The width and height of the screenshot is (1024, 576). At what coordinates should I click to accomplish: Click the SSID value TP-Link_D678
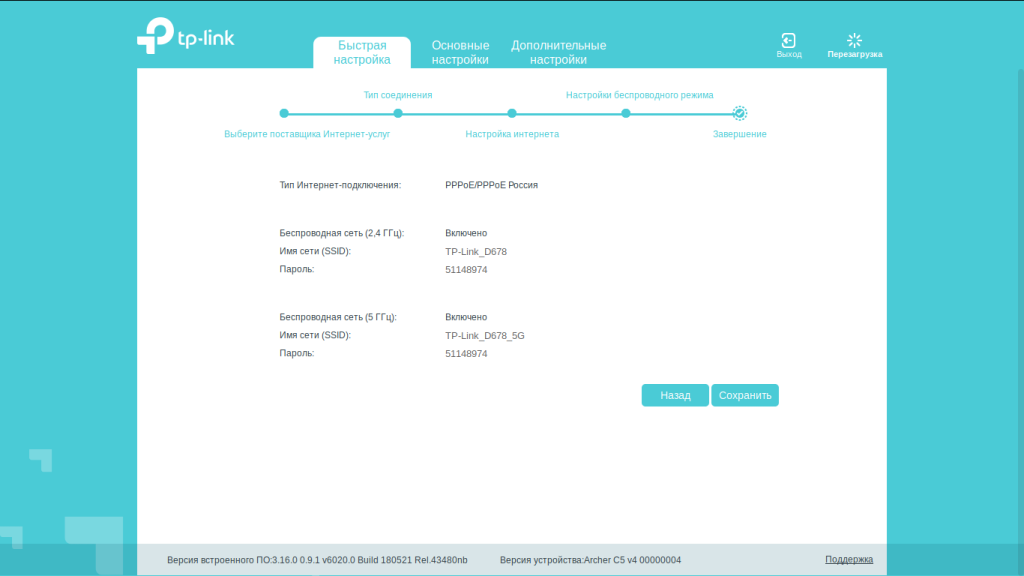tap(475, 252)
